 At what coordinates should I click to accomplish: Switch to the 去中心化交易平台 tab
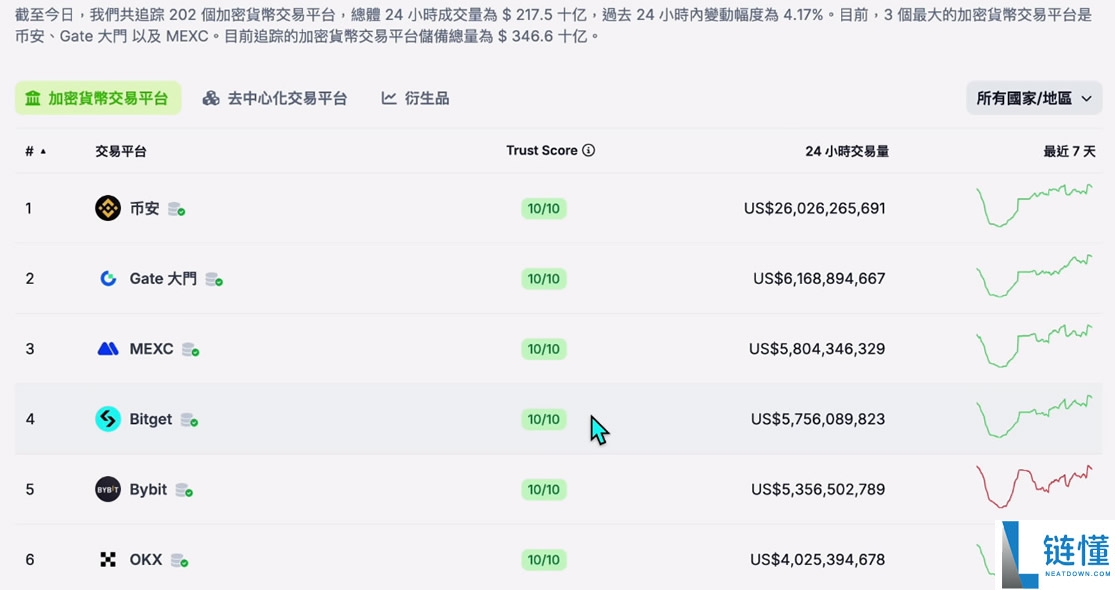point(275,98)
